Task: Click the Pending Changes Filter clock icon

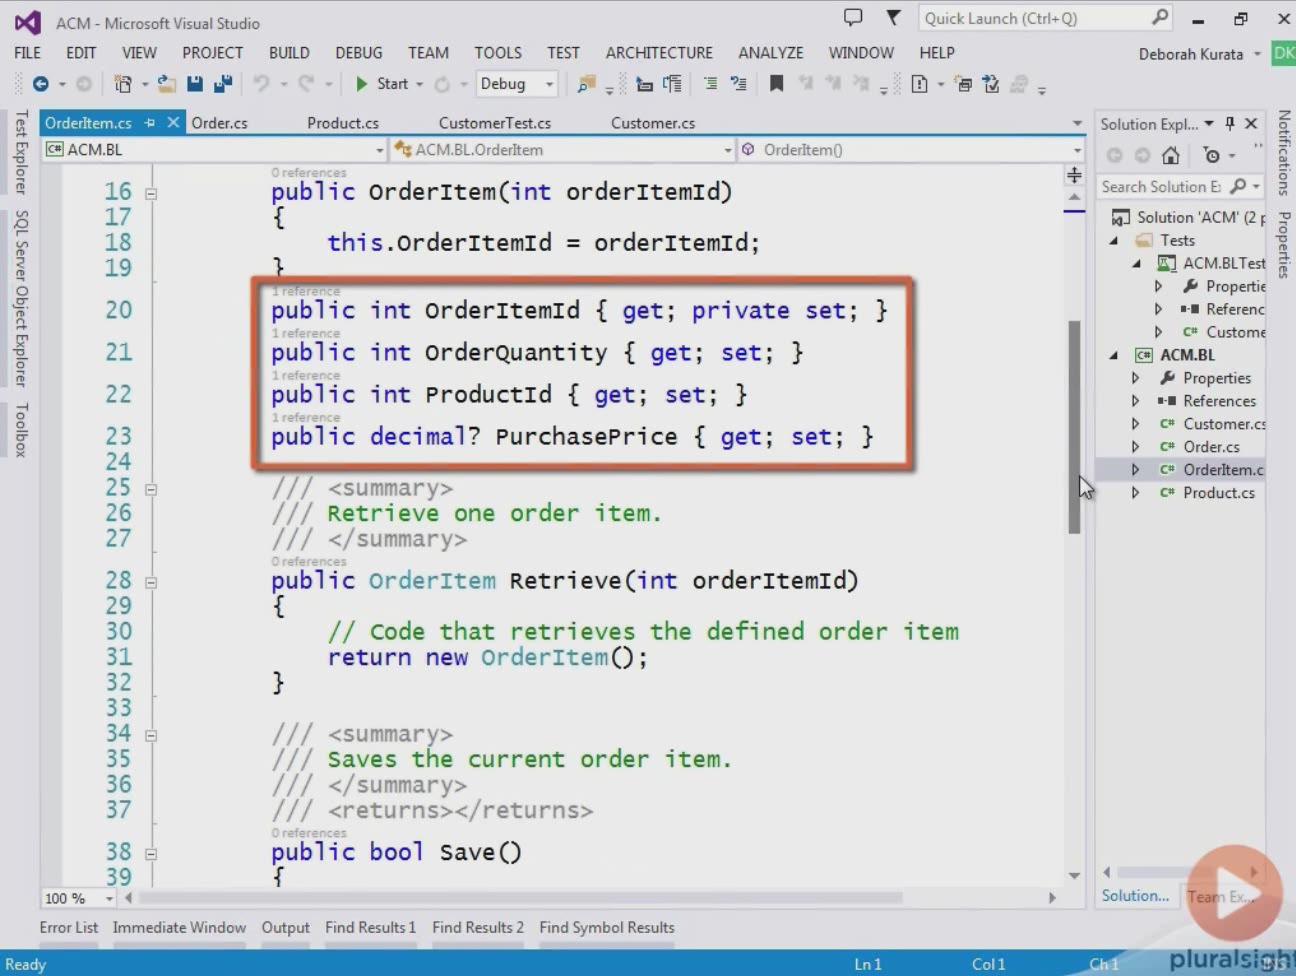Action: click(1212, 155)
